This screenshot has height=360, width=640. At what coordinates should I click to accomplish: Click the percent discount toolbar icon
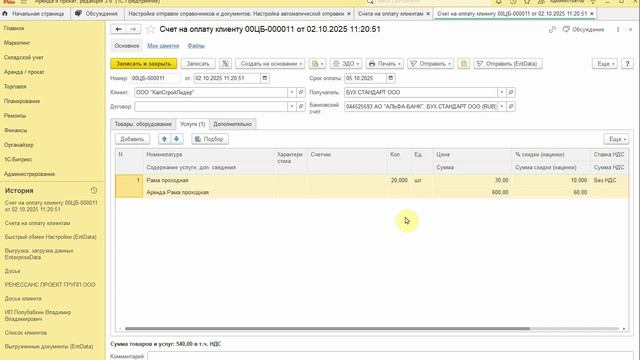click(x=225, y=64)
